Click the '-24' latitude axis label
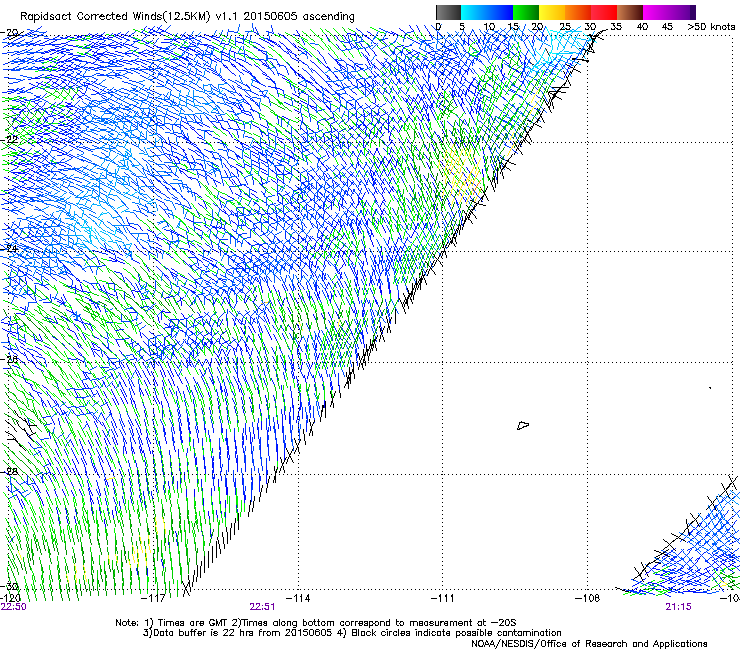 [10, 248]
